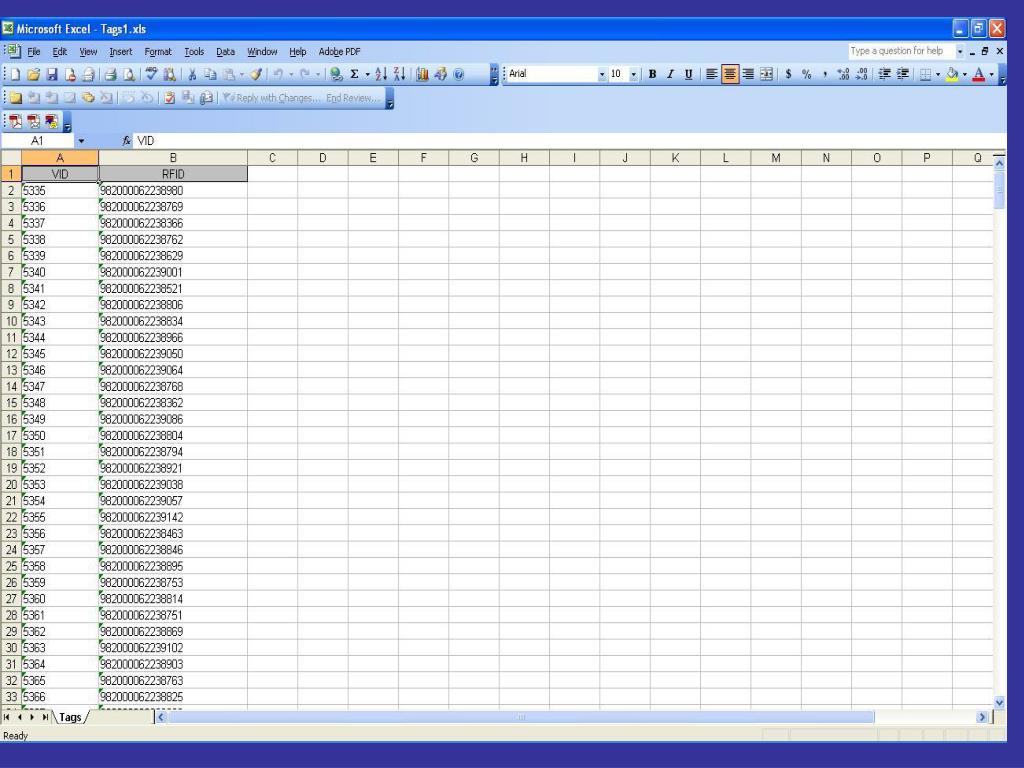Image resolution: width=1024 pixels, height=768 pixels.
Task: Open Print Preview
Action: [129, 74]
